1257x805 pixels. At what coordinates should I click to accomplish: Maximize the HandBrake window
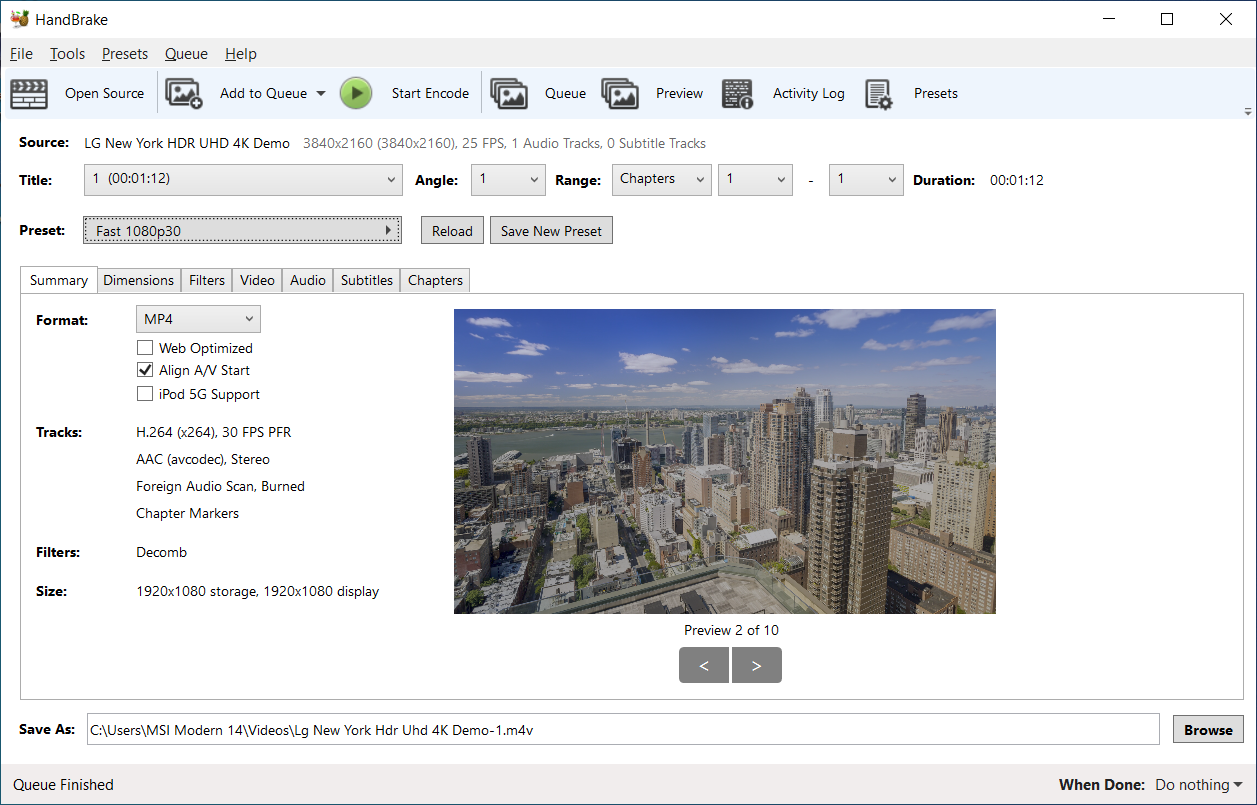click(1167, 19)
